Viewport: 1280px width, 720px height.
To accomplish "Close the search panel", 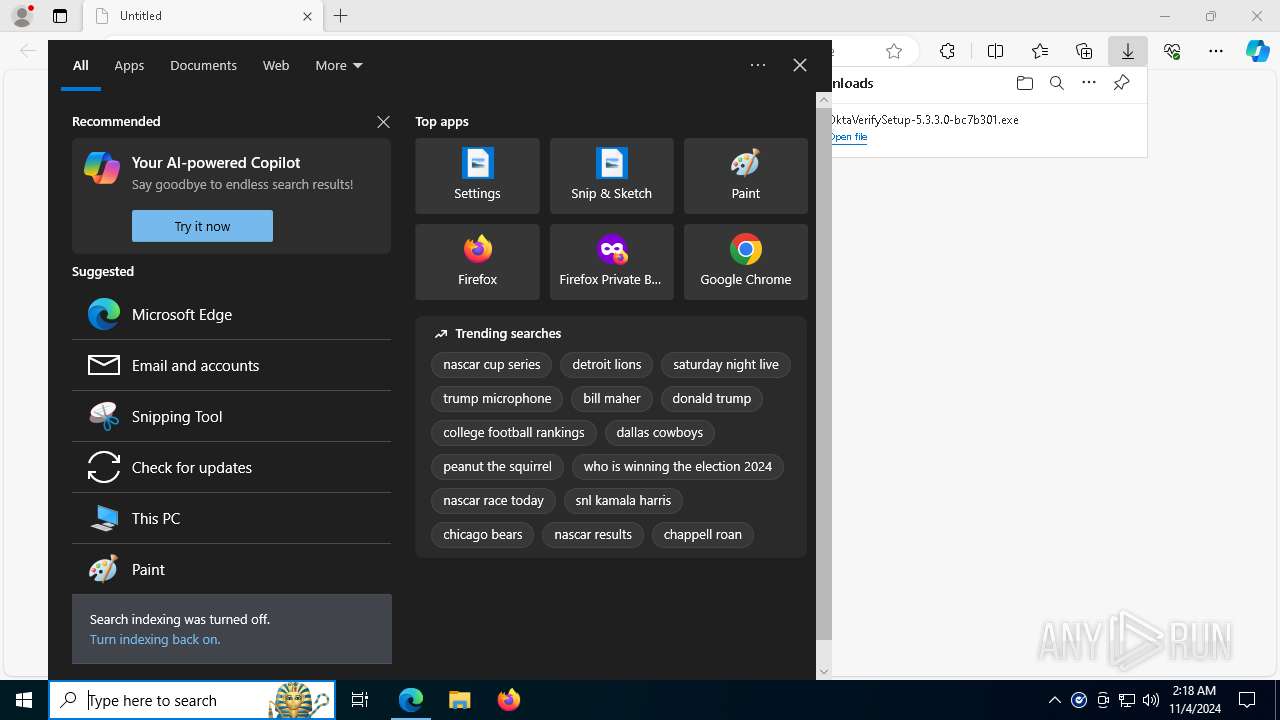I will pyautogui.click(x=799, y=65).
